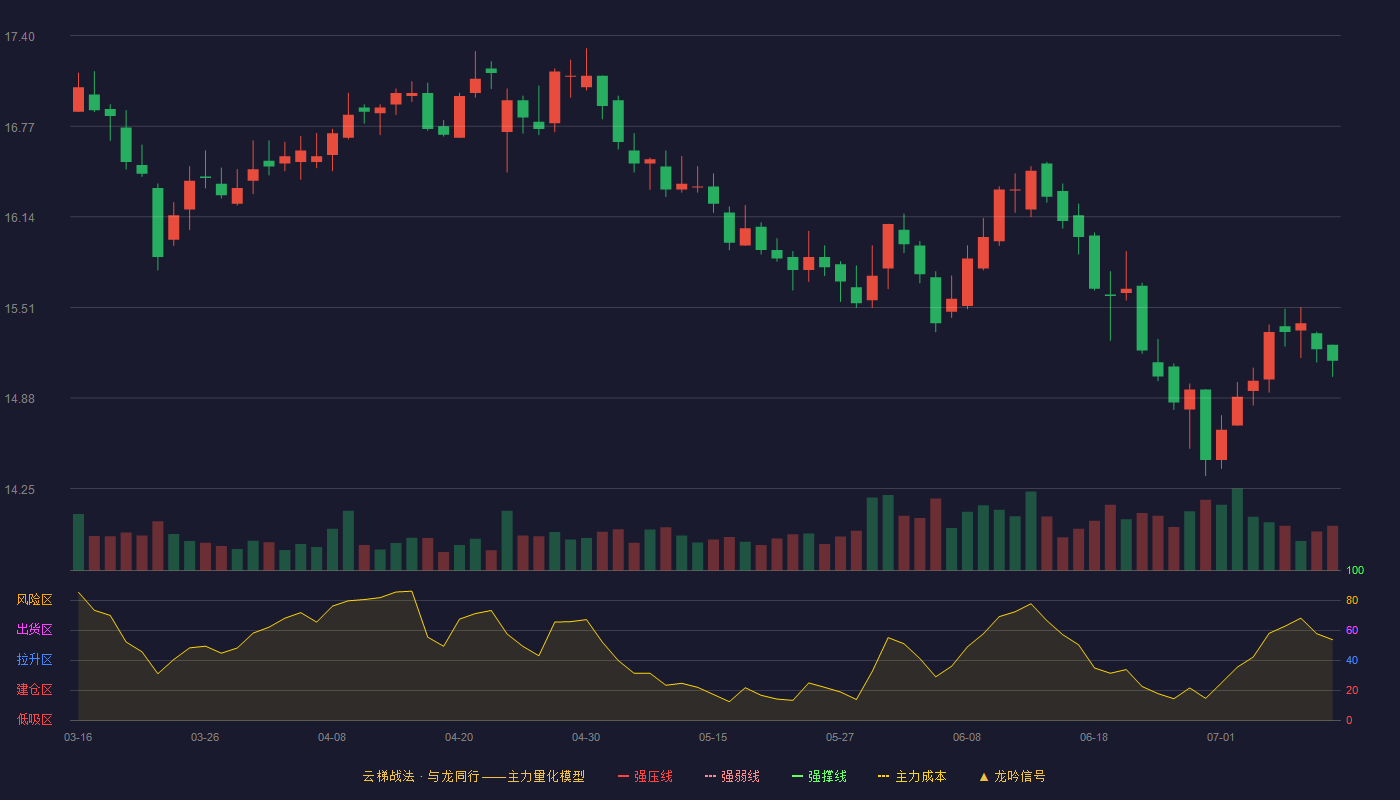
Task: Select the 建仓区 zone label
Action: coord(34,690)
